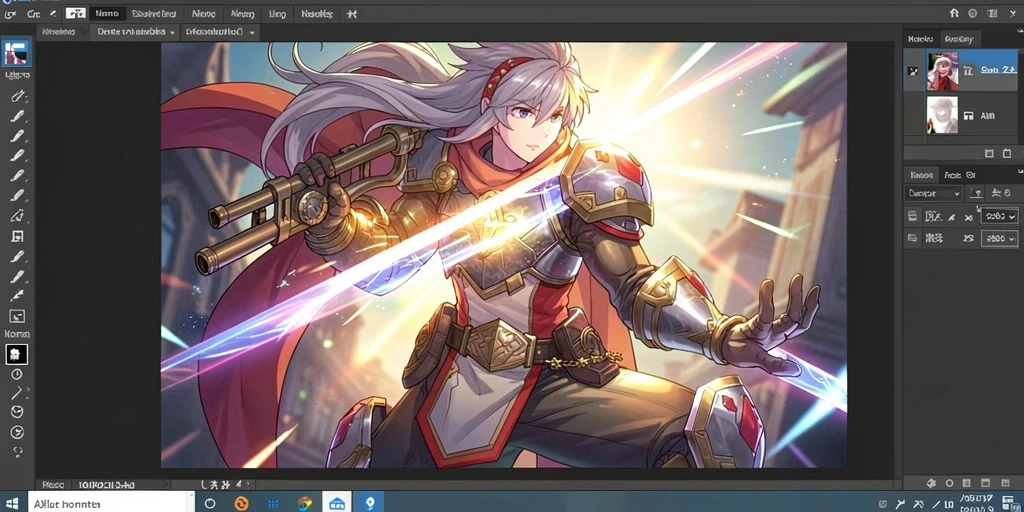
Task: Click the home icon in the title bar
Action: [954, 13]
